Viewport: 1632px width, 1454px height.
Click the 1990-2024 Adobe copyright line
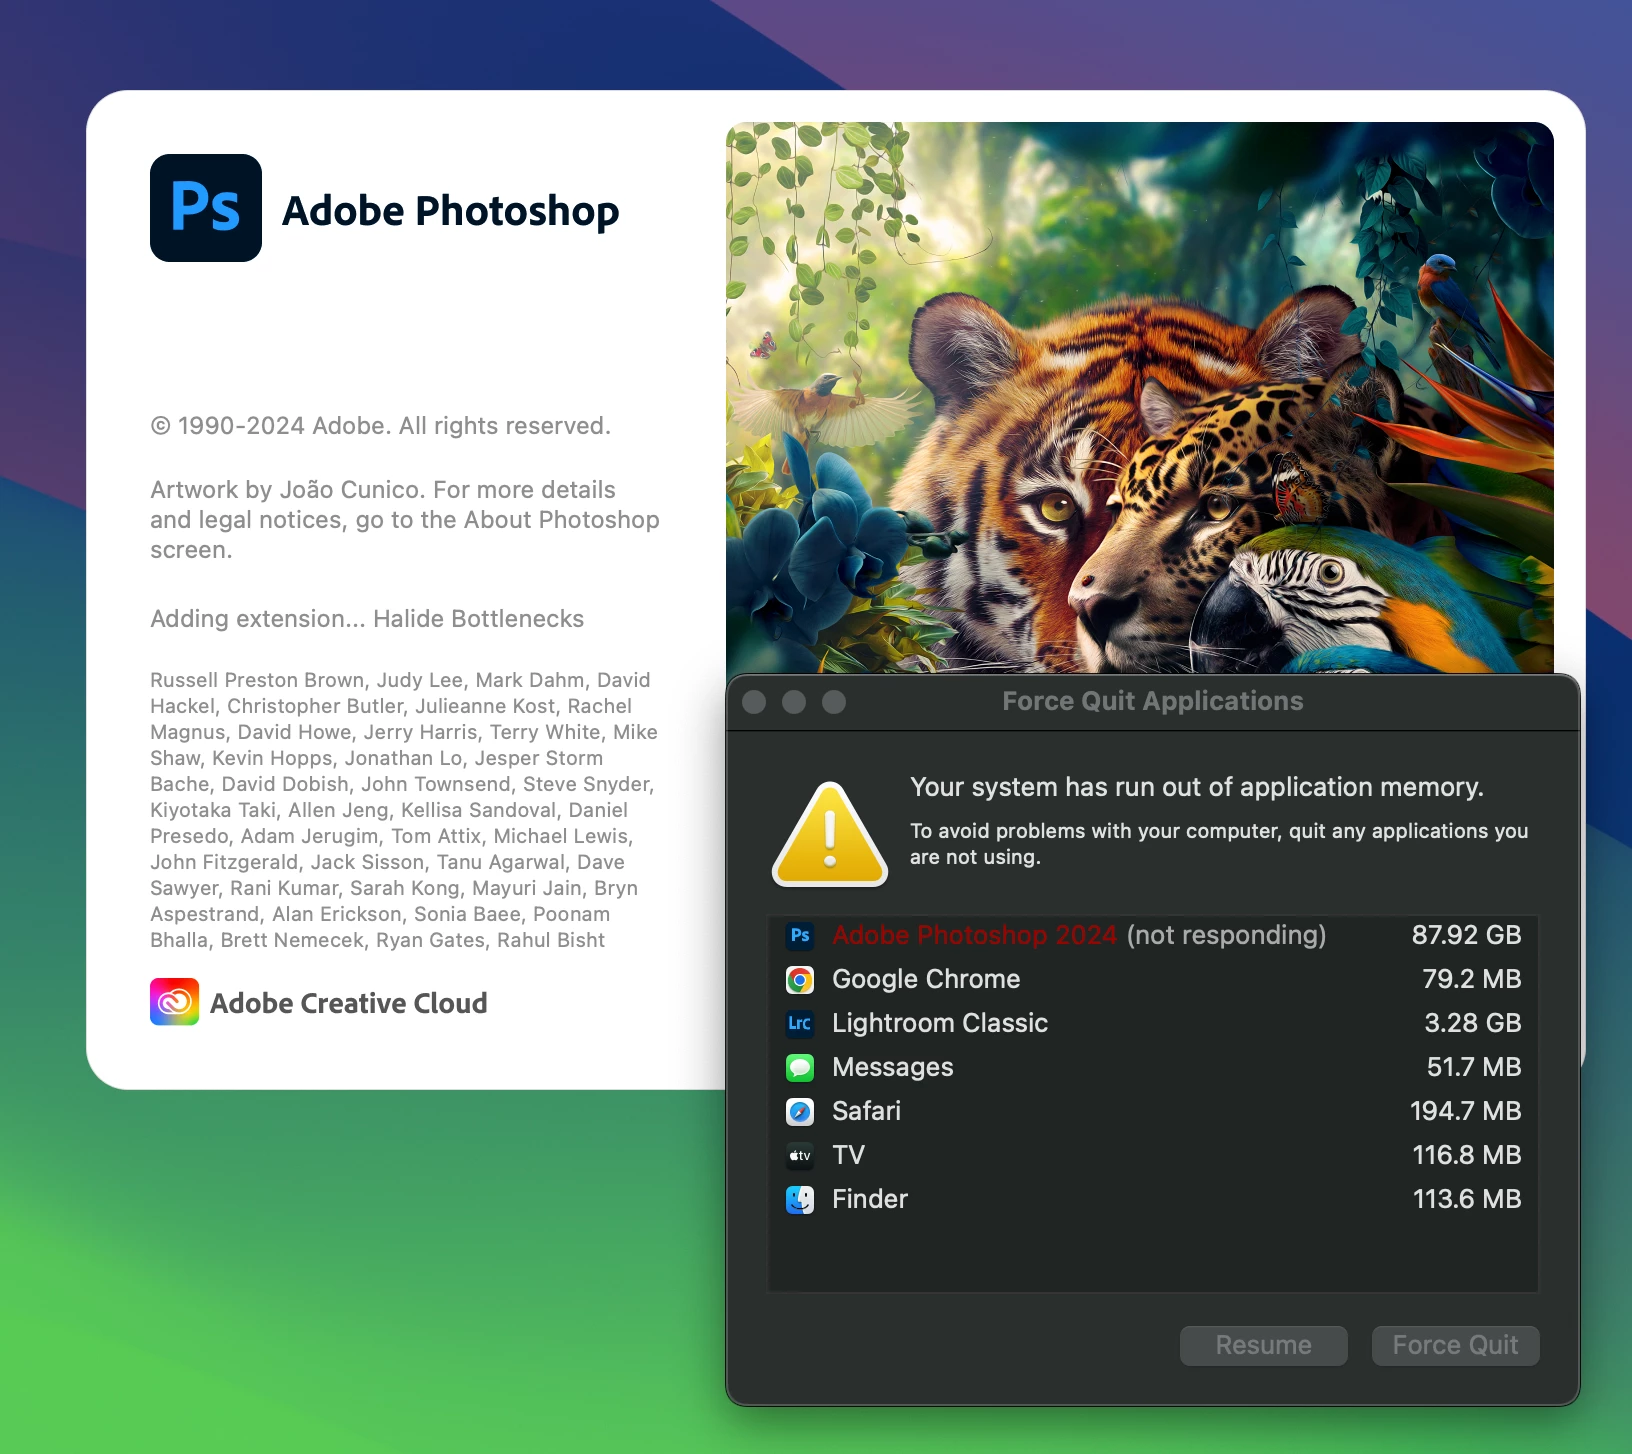tap(380, 426)
